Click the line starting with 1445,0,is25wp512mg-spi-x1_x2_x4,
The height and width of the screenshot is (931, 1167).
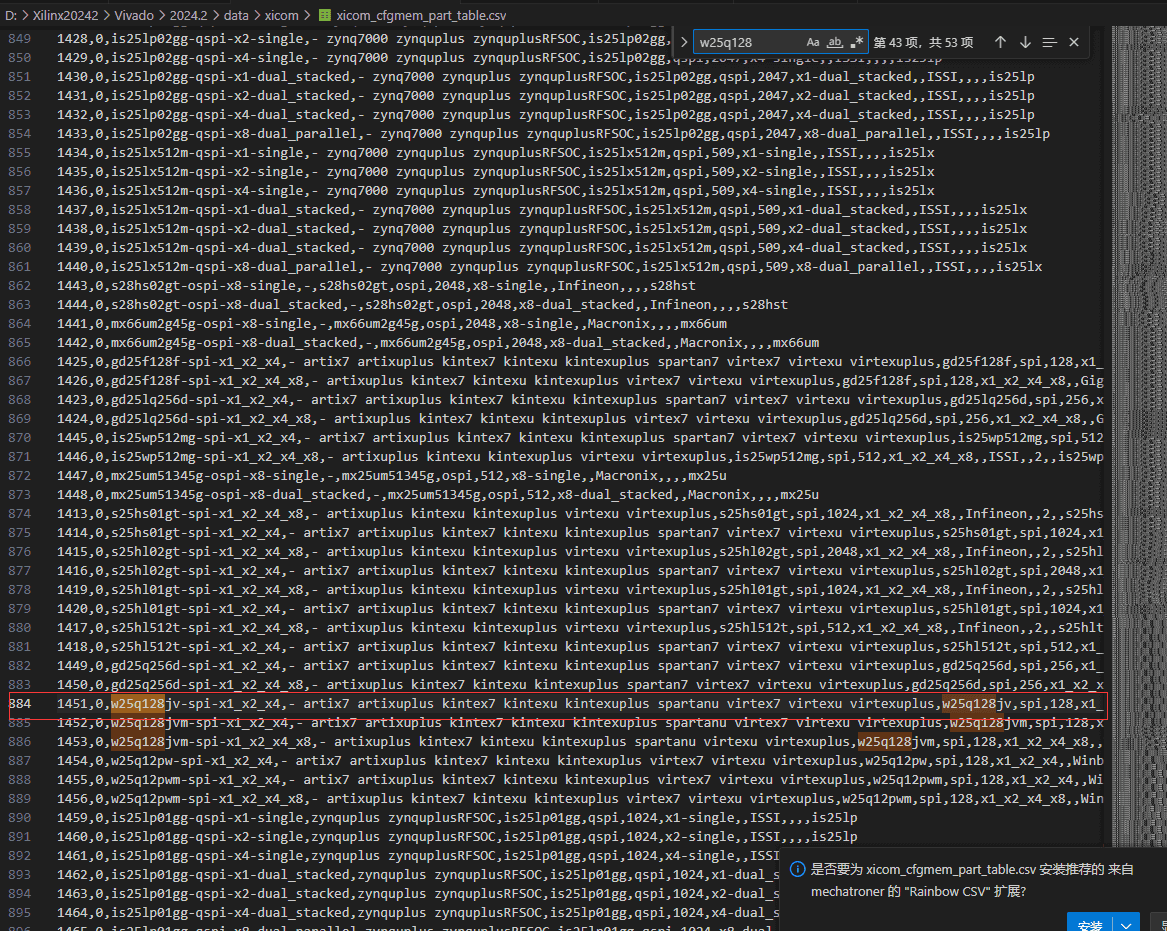click(x=581, y=438)
